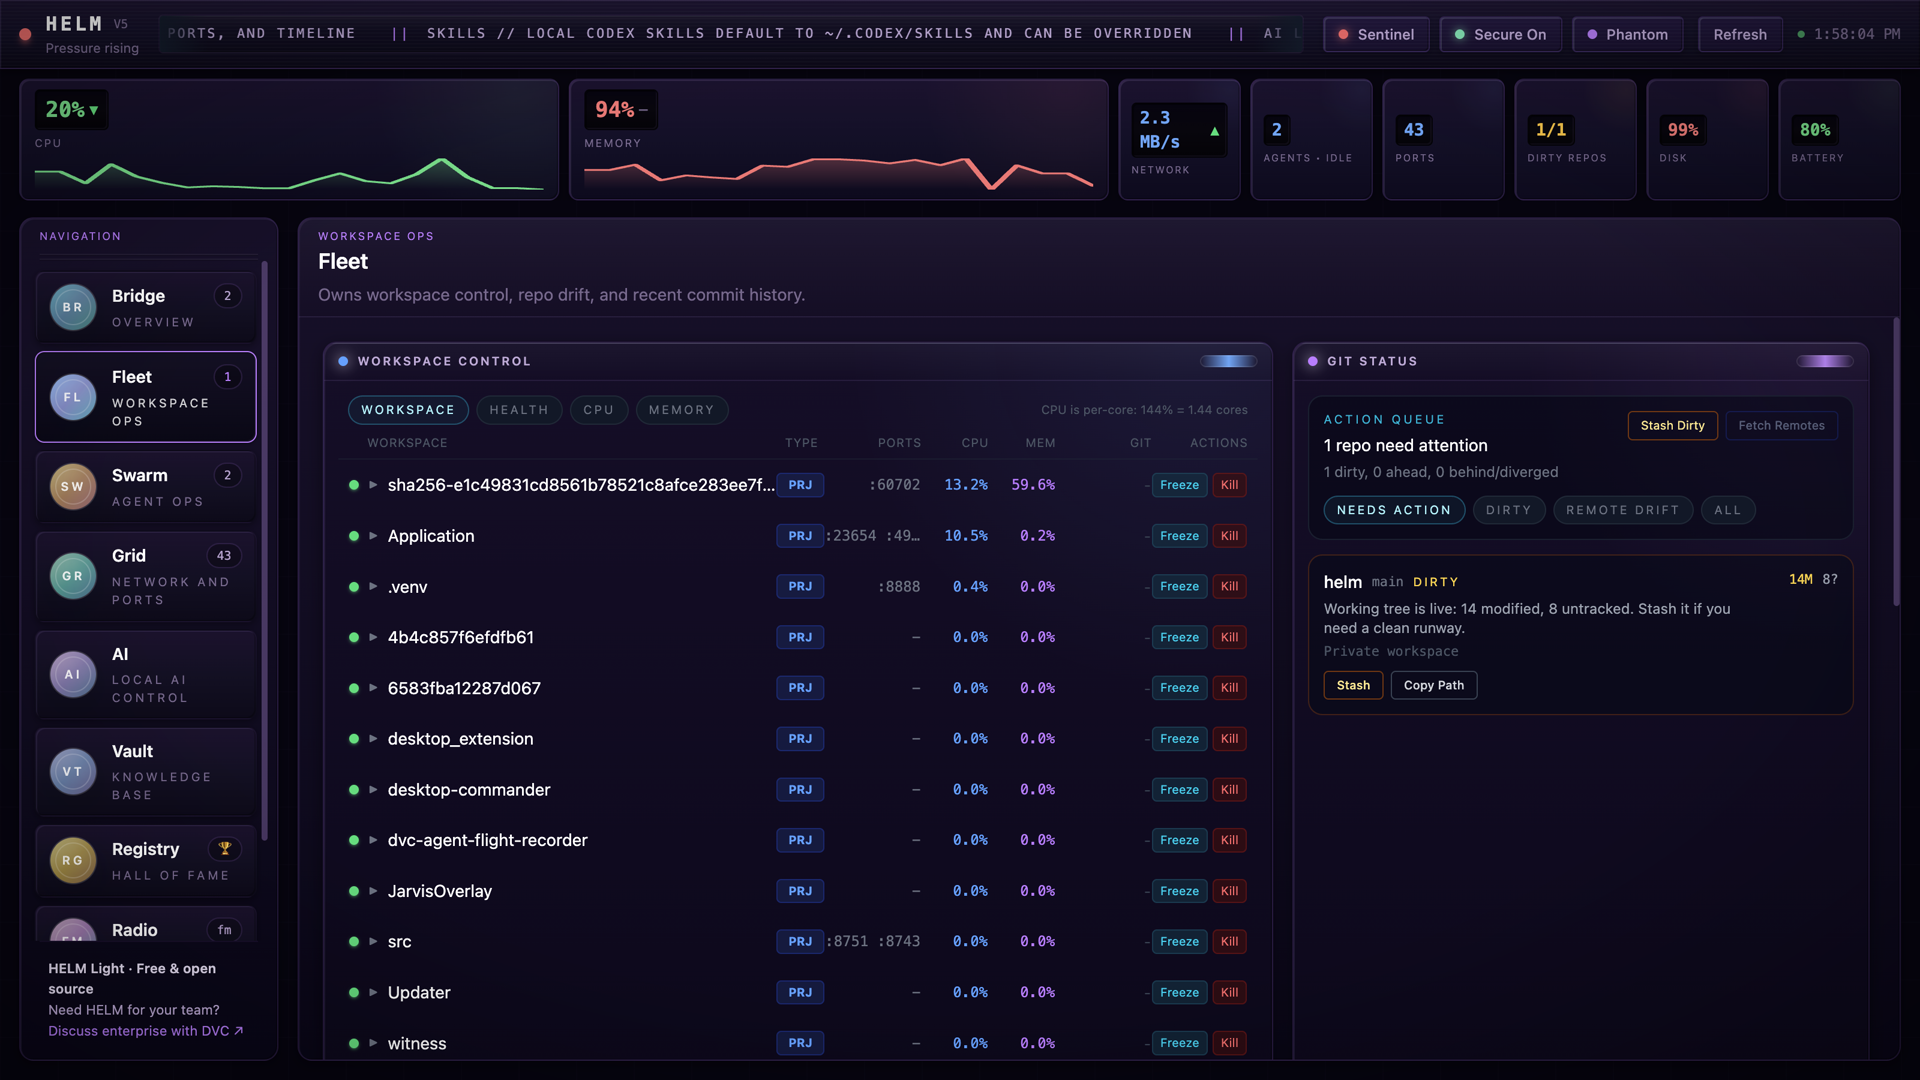Expand the Application workspace row
The image size is (1920, 1080).
373,536
